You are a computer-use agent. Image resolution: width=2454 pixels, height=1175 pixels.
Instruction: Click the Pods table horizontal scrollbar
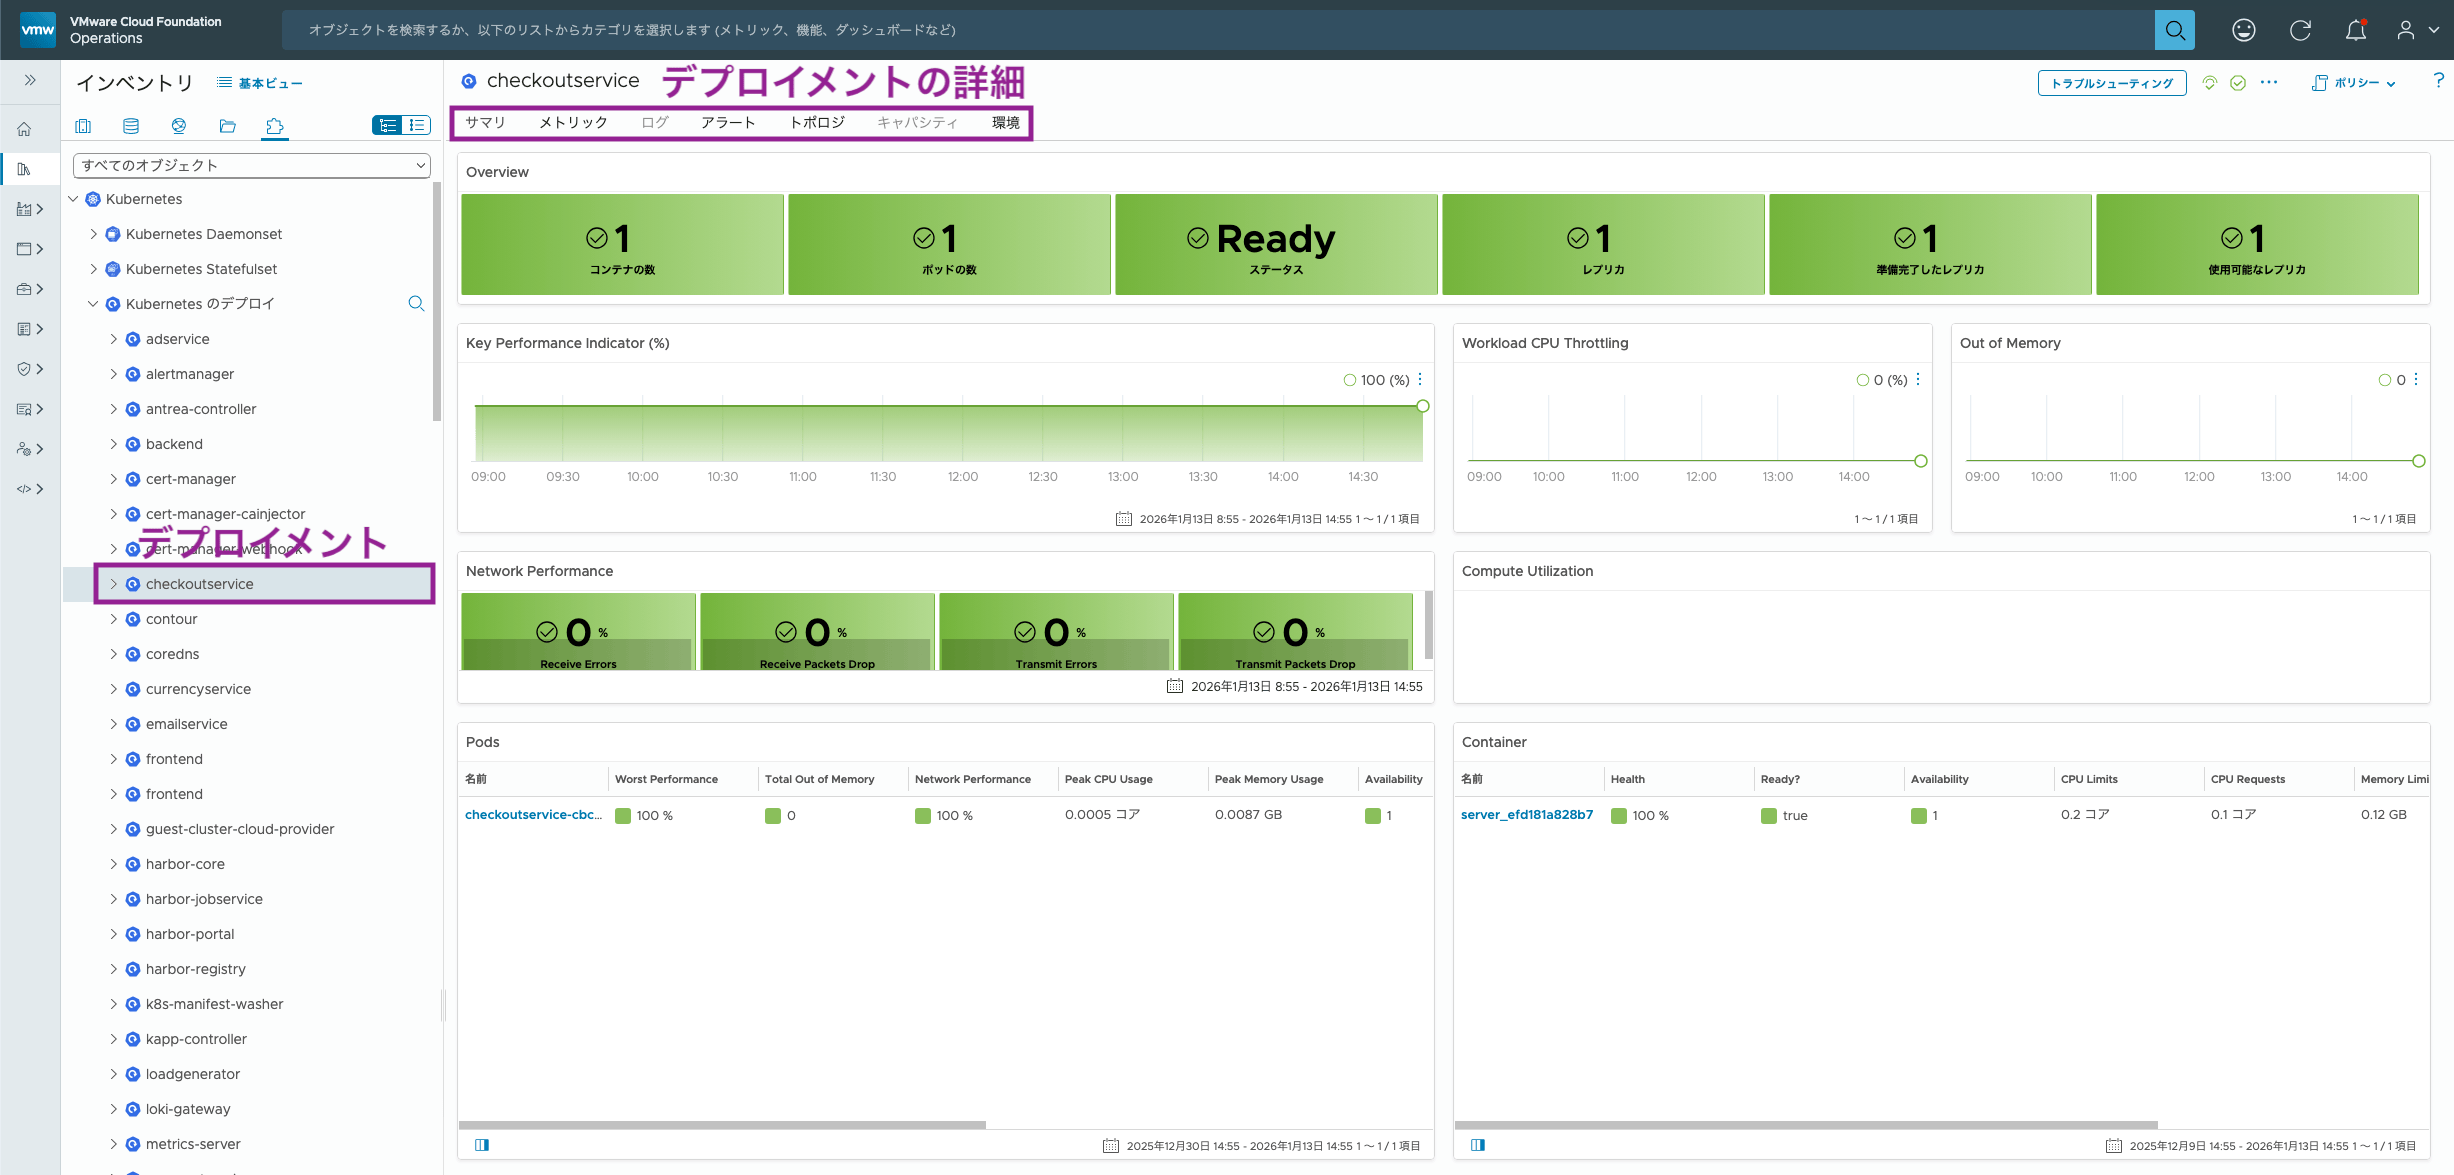tap(721, 1125)
